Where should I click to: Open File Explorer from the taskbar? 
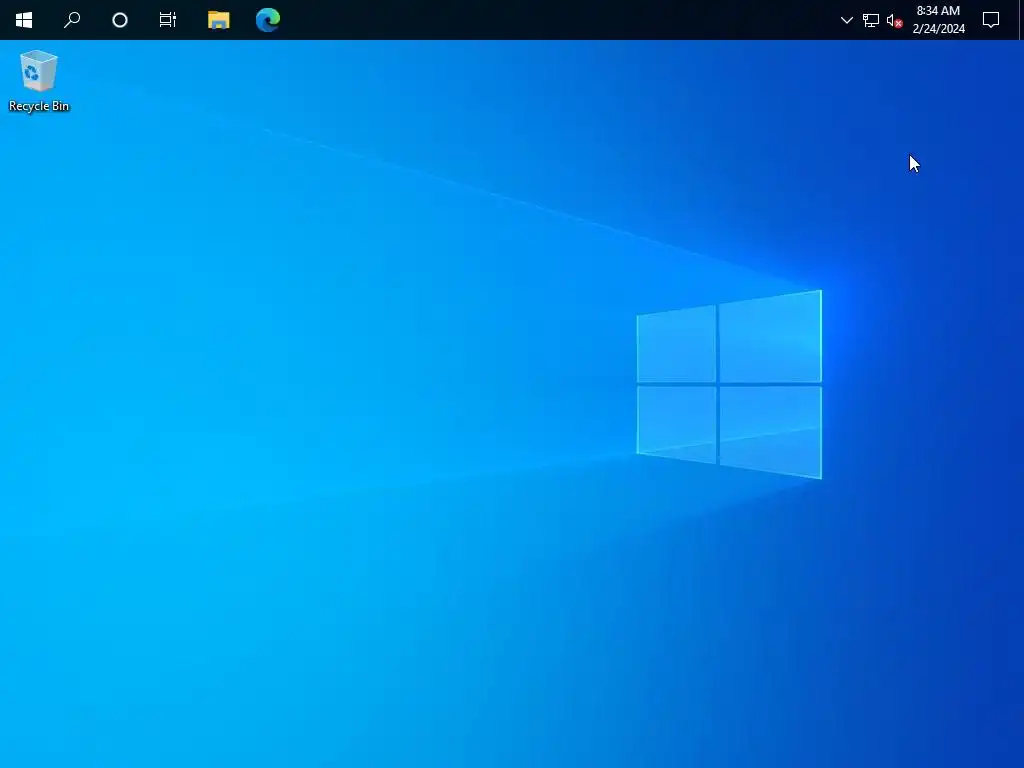pyautogui.click(x=219, y=20)
